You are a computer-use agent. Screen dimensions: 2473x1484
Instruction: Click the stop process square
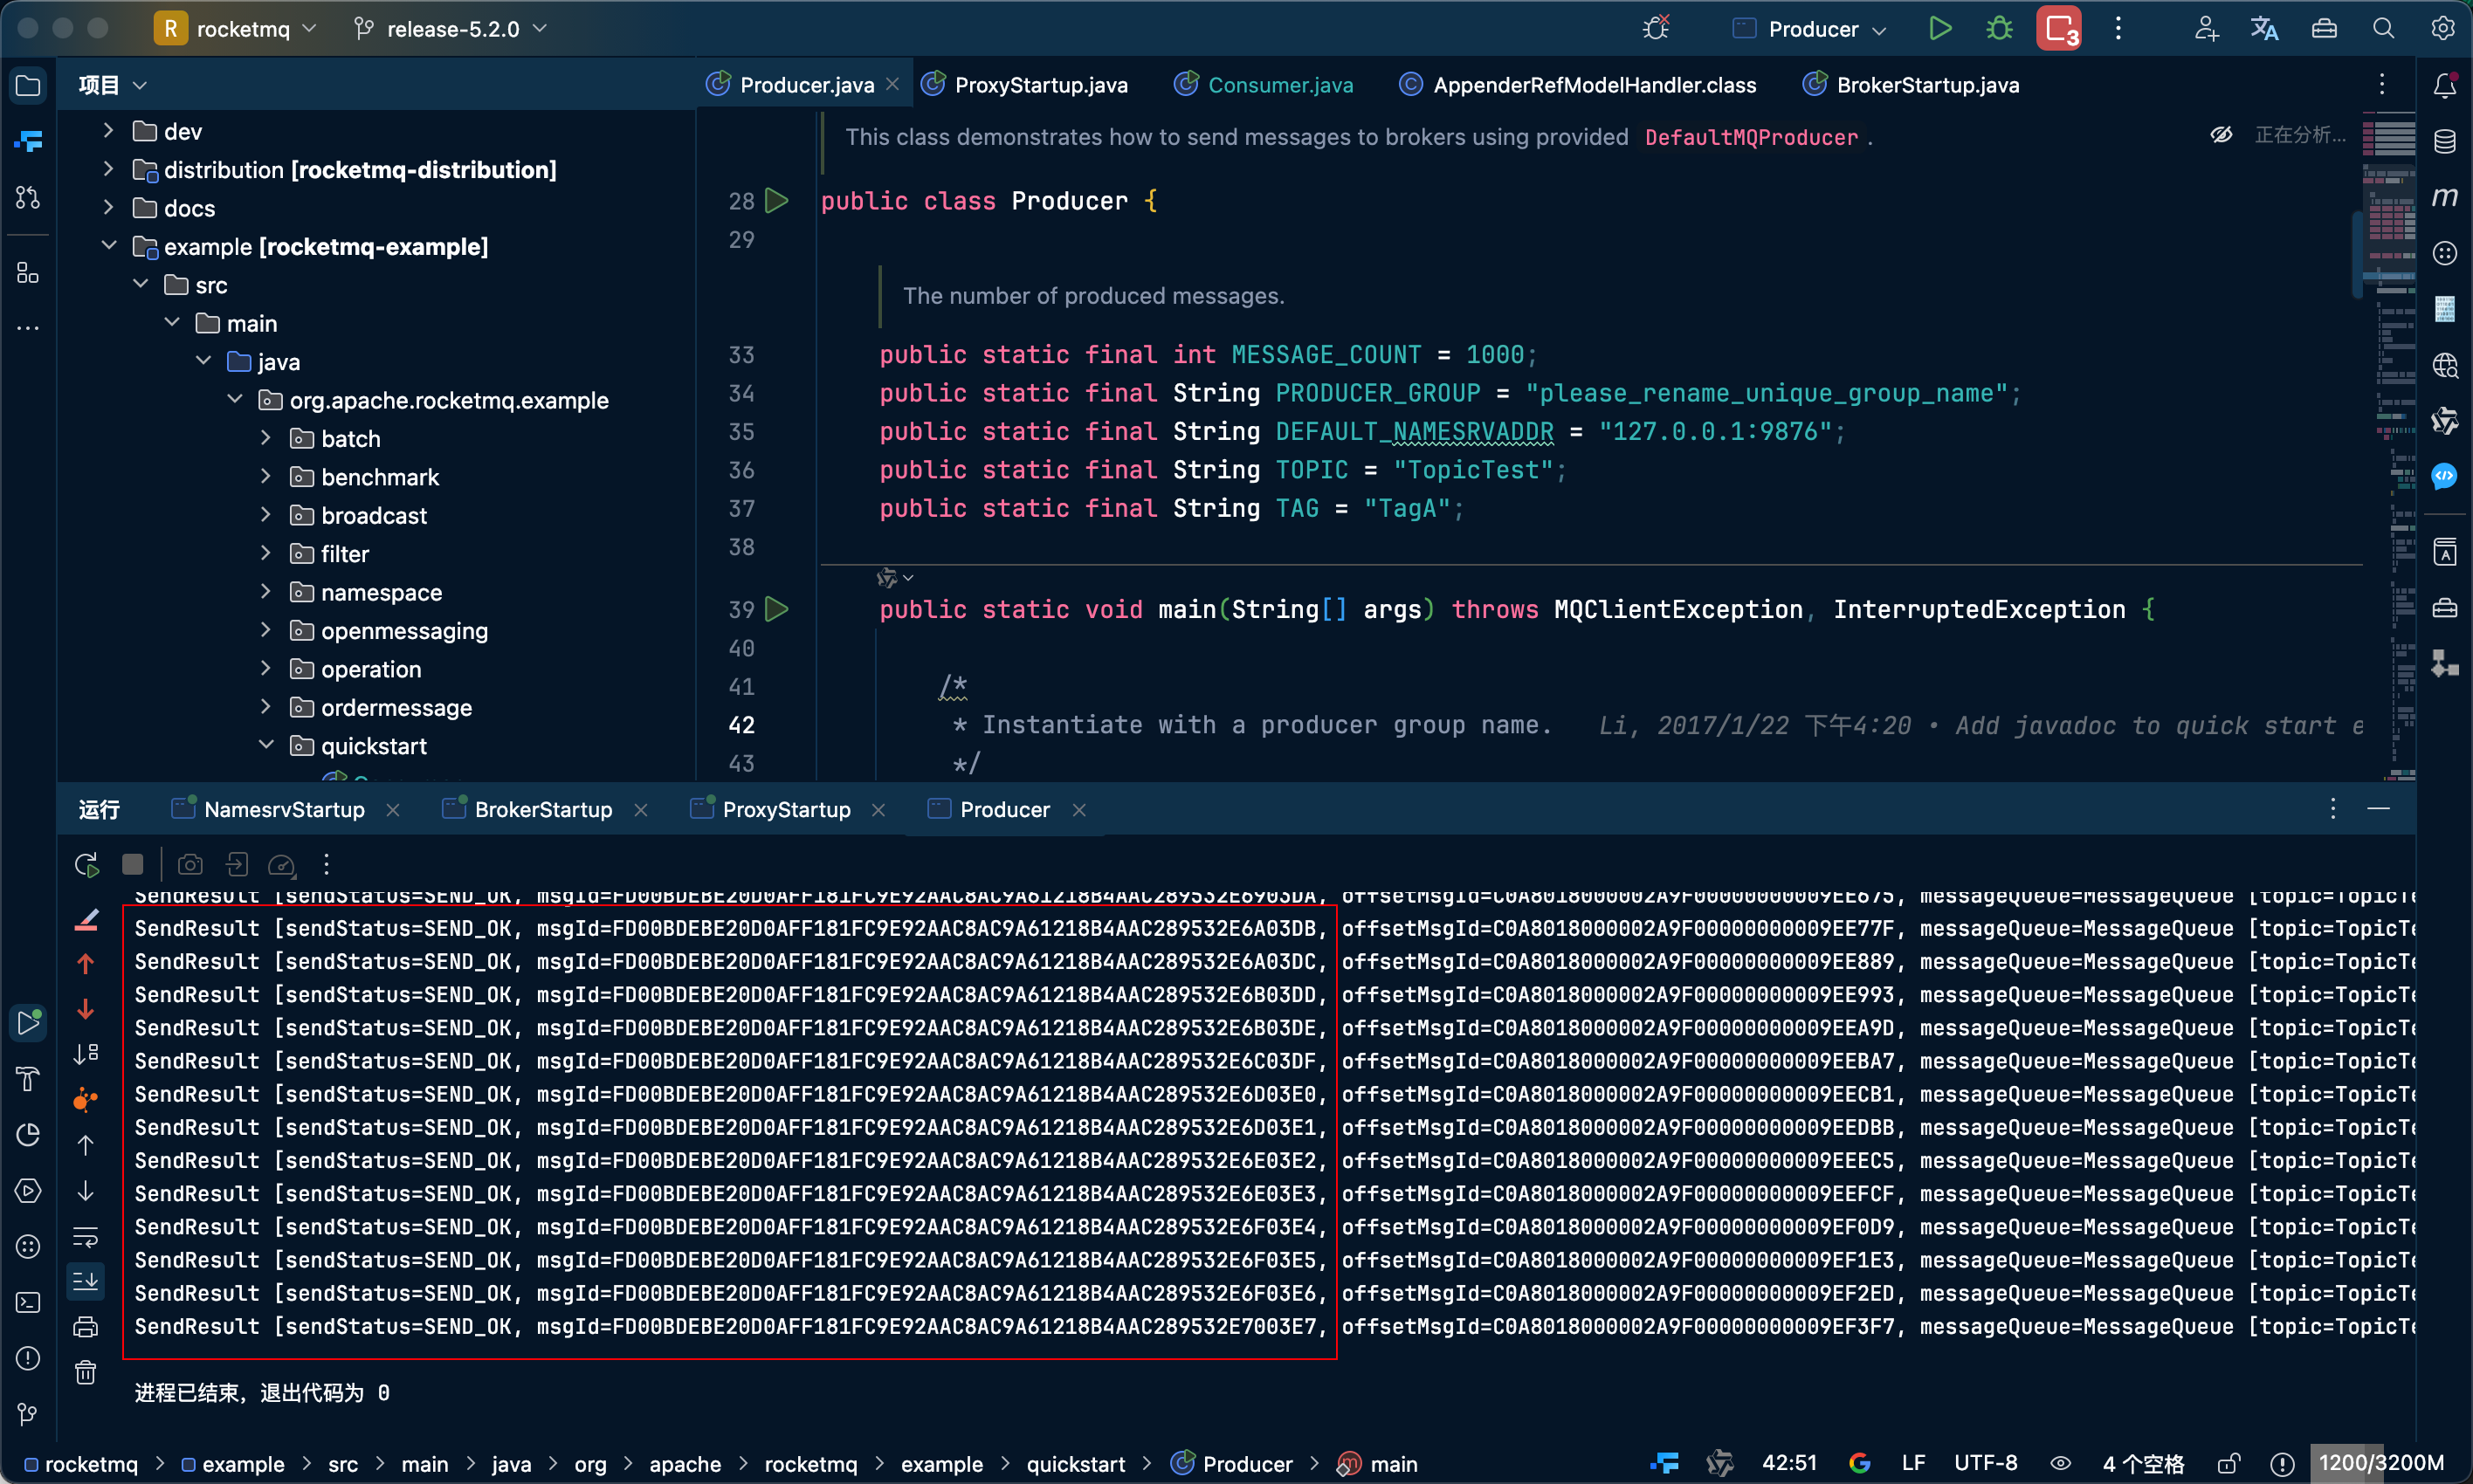pos(133,864)
